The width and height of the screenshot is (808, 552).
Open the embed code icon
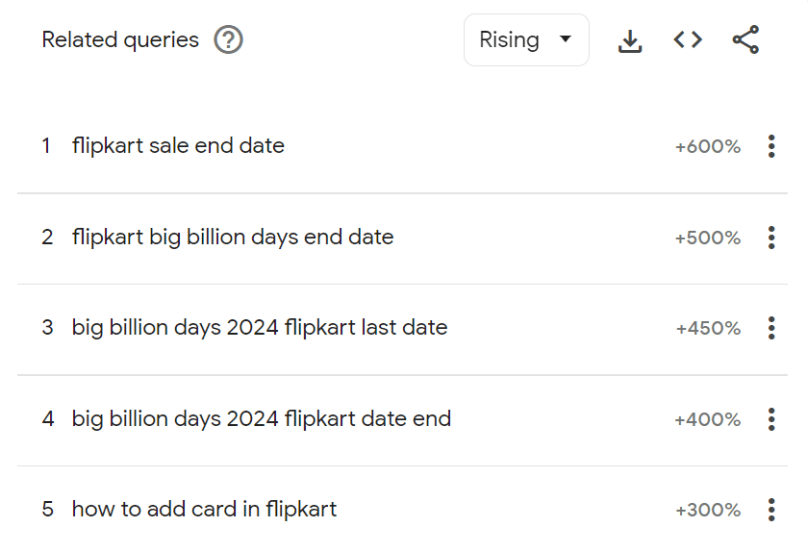tap(688, 40)
